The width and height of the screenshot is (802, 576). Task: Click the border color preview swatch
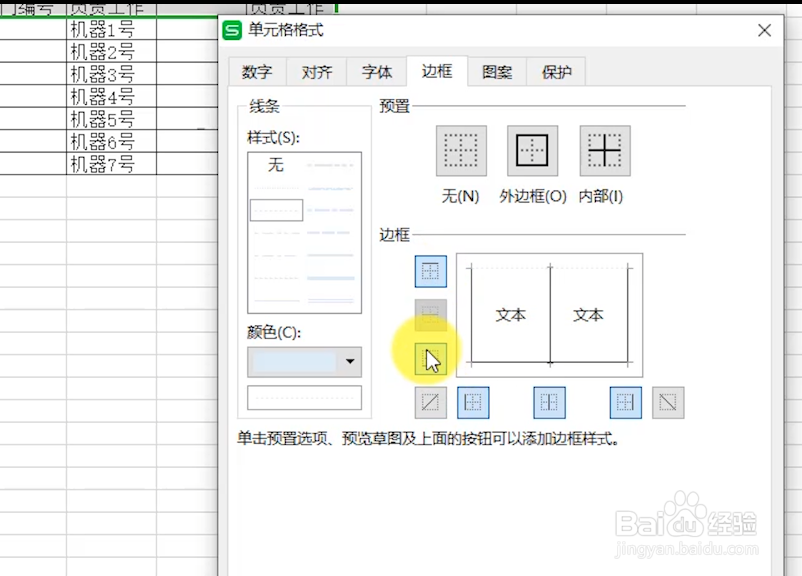(304, 397)
